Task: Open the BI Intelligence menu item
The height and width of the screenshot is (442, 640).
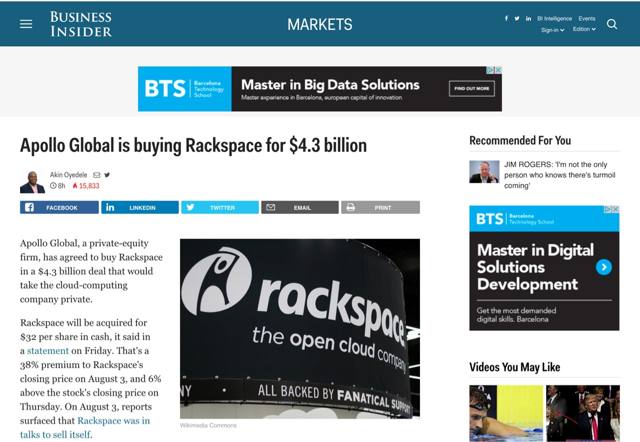Action: pos(553,18)
